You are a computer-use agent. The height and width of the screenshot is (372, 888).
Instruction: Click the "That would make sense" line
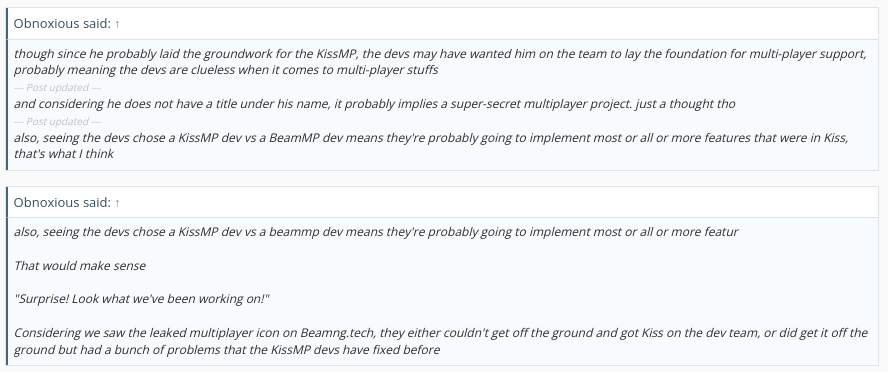pos(79,266)
